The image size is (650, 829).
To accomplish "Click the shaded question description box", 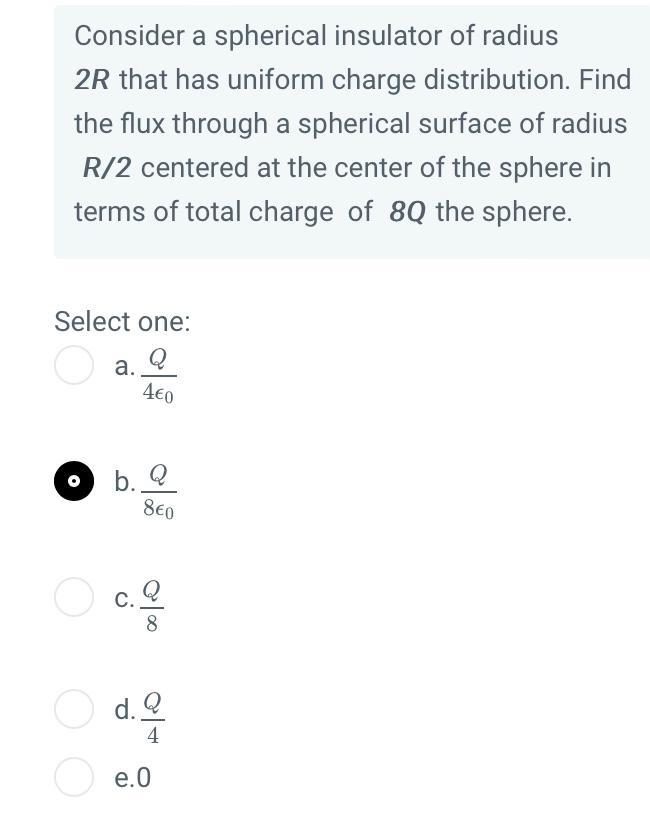I will [350, 130].
